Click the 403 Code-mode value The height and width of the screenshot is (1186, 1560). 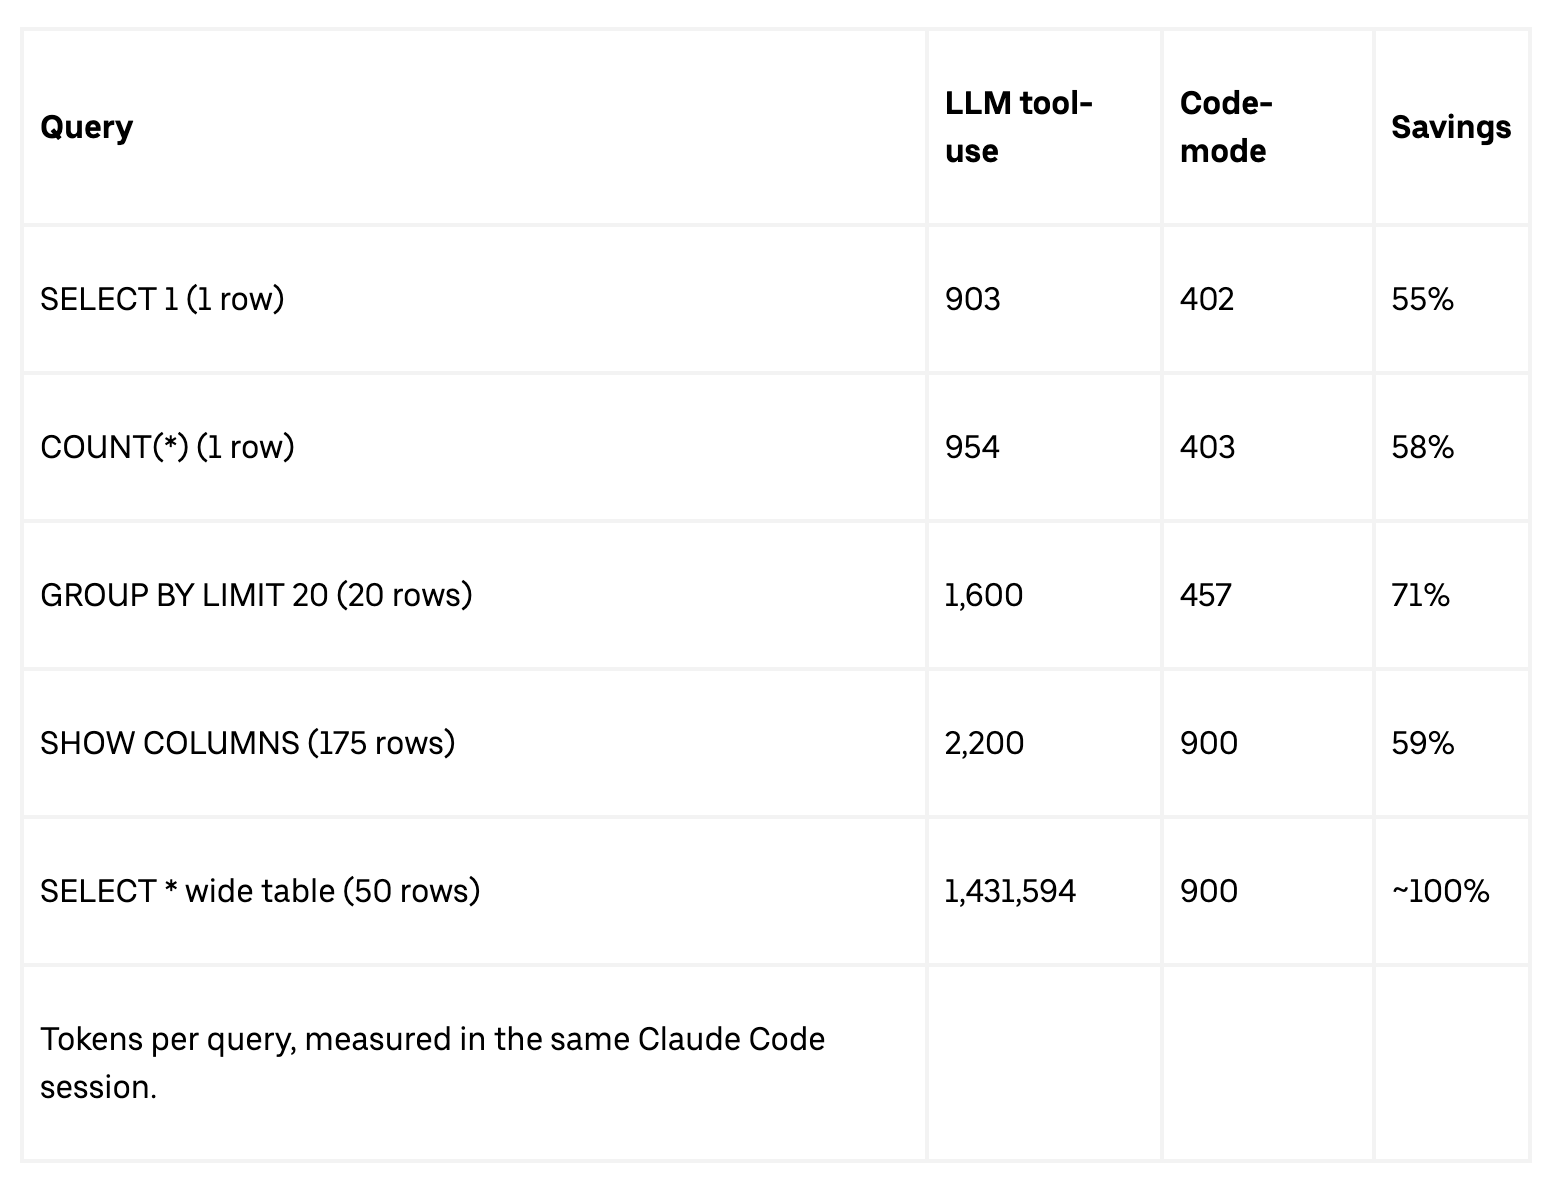[1207, 447]
